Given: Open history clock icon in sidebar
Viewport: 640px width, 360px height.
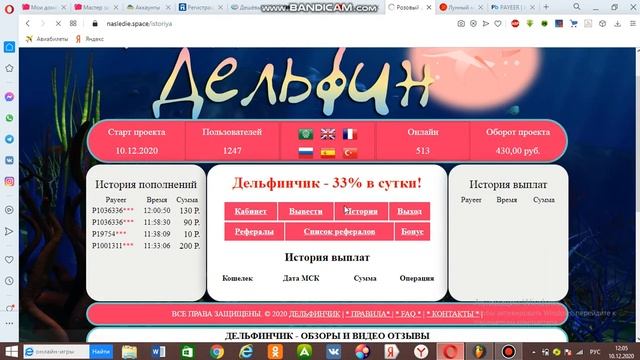Looking at the screenshot, I should pos(9,281).
